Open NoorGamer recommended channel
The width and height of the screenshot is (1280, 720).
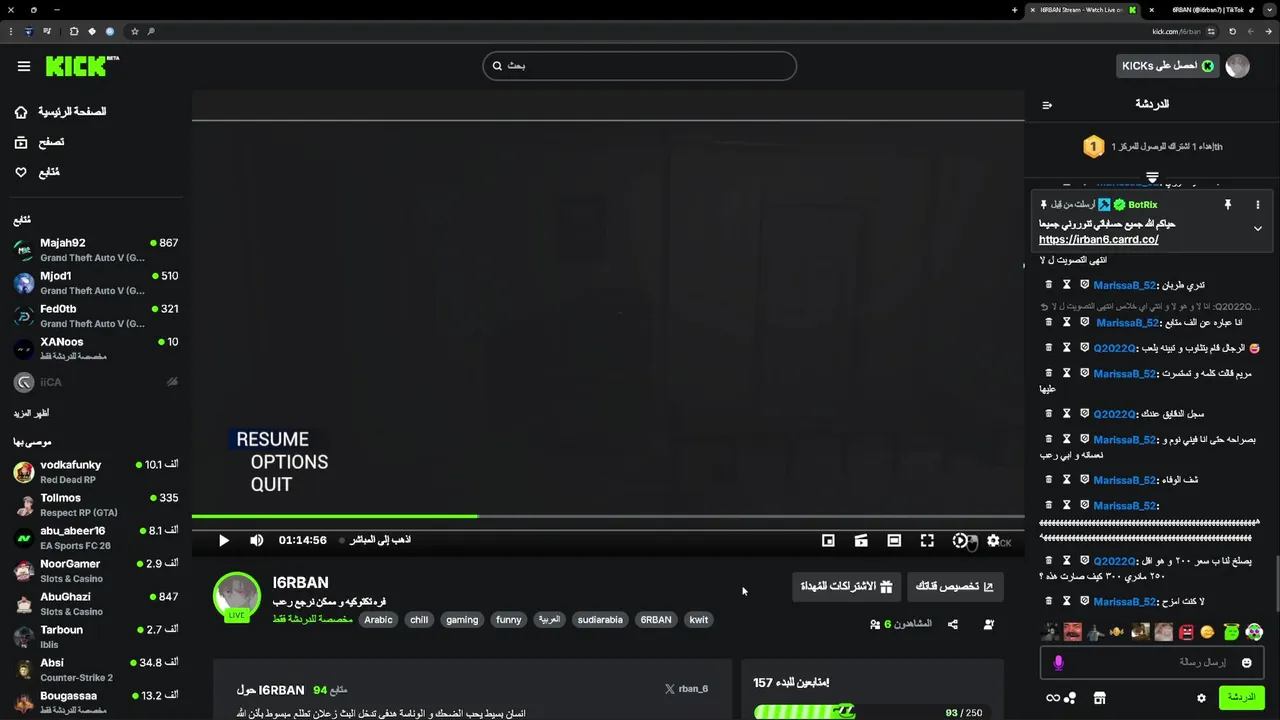click(x=96, y=571)
